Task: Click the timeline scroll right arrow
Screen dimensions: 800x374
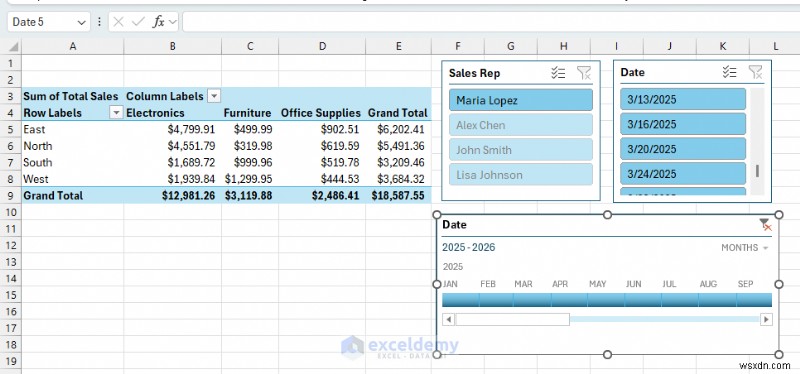Action: pyautogui.click(x=766, y=320)
